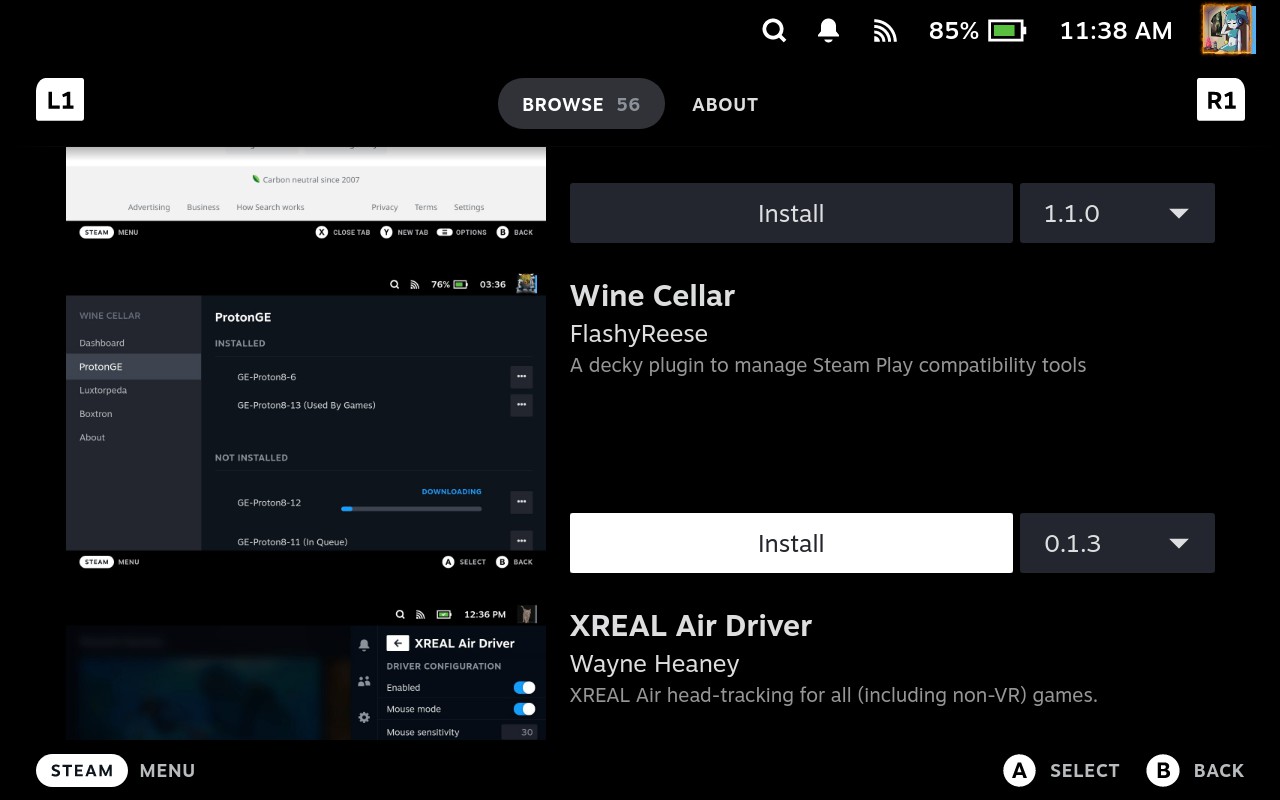Click the Wine Cellar plugin description text
Screen dimensions: 1280x800
(828, 365)
